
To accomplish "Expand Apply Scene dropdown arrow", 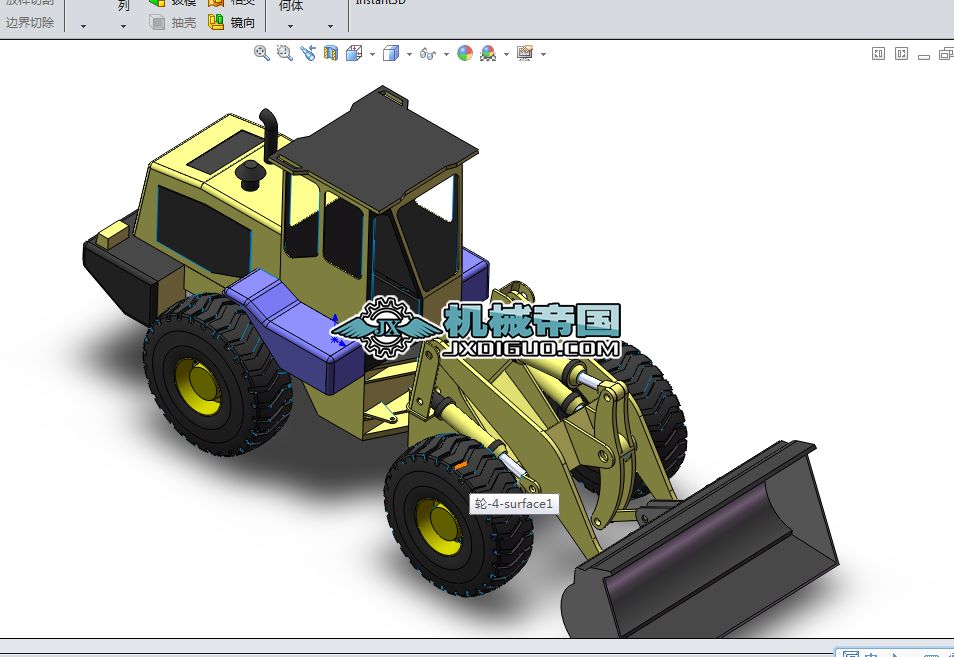I will 506,54.
